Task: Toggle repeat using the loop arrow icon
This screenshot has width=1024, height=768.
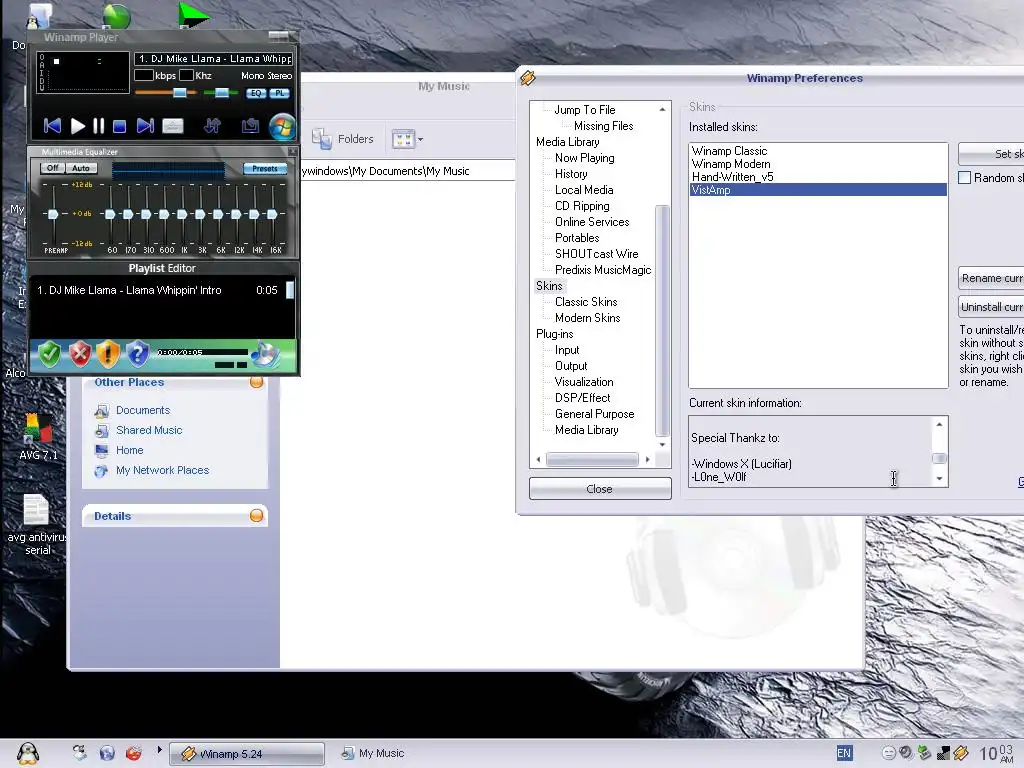Action: [x=250, y=125]
